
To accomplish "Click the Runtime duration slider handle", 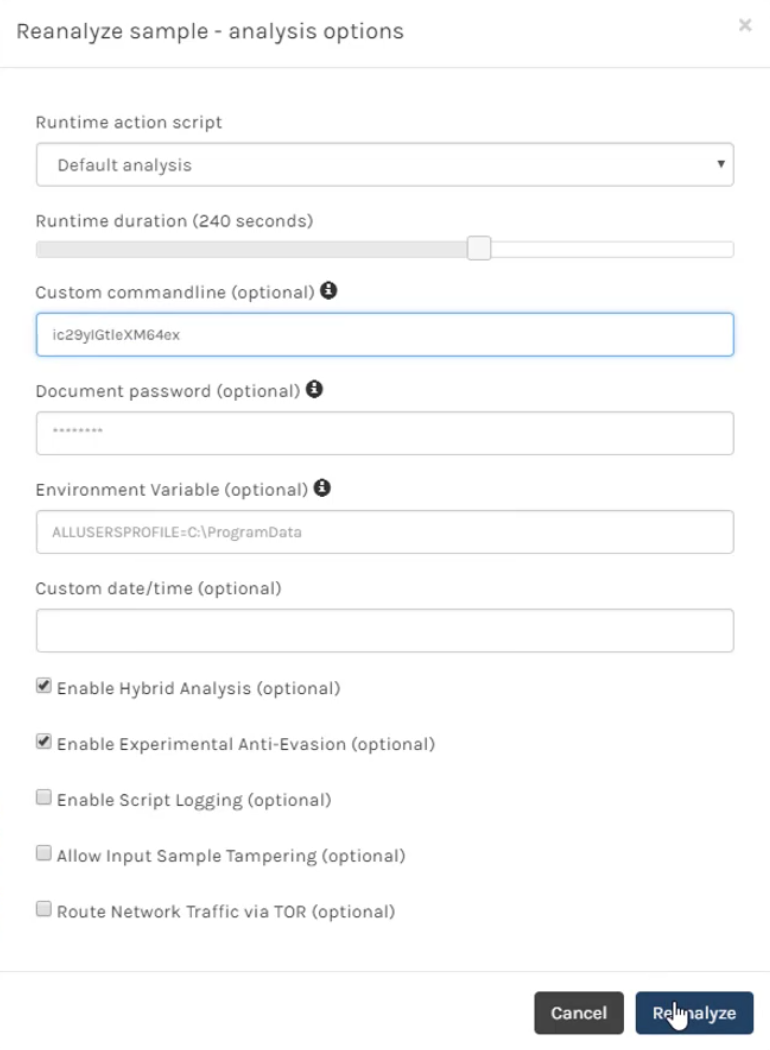I will pos(479,248).
